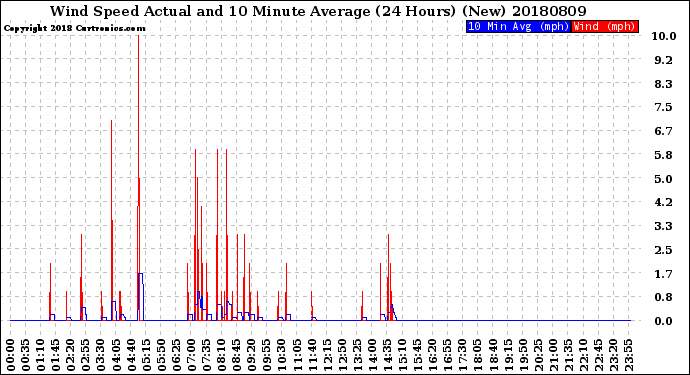
Task: Click the 10:30 time axis label
Action: click(282, 355)
